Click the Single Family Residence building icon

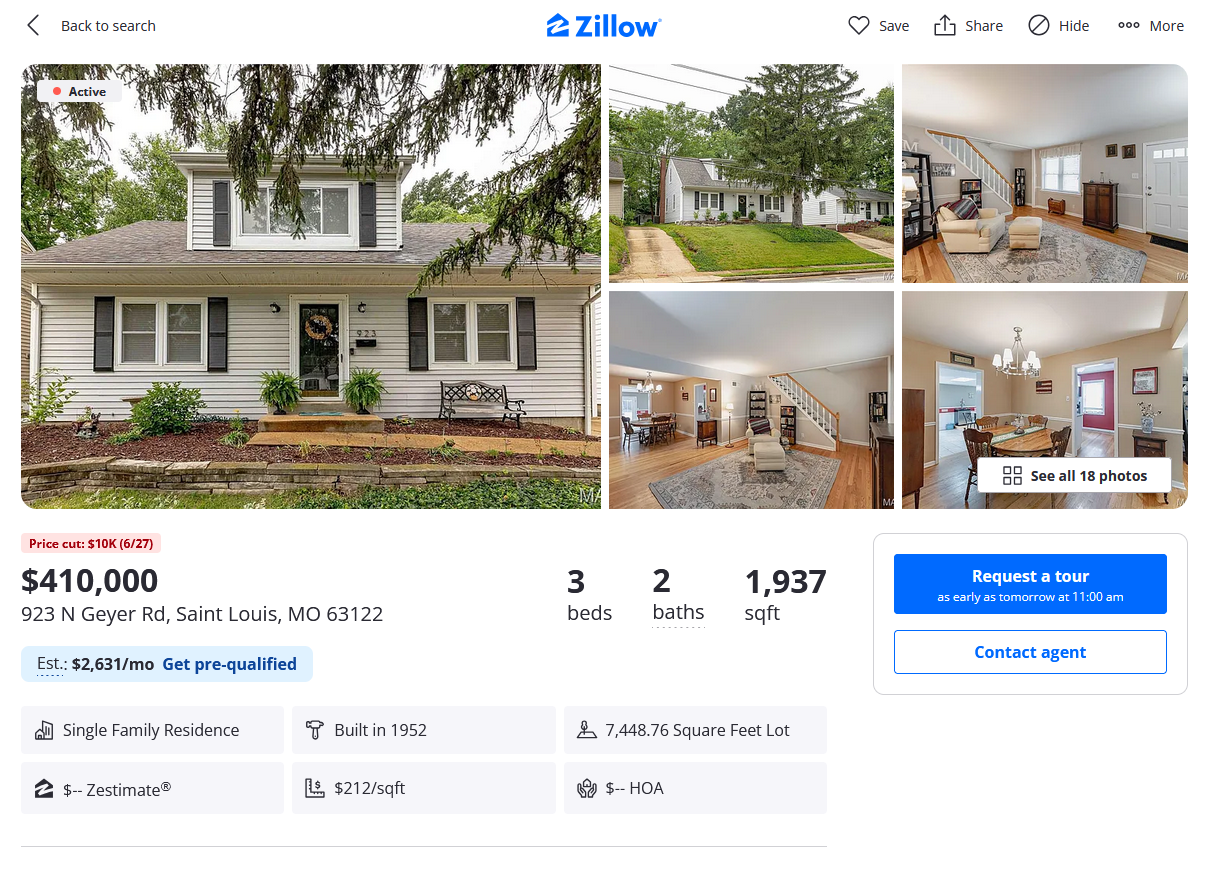(44, 730)
